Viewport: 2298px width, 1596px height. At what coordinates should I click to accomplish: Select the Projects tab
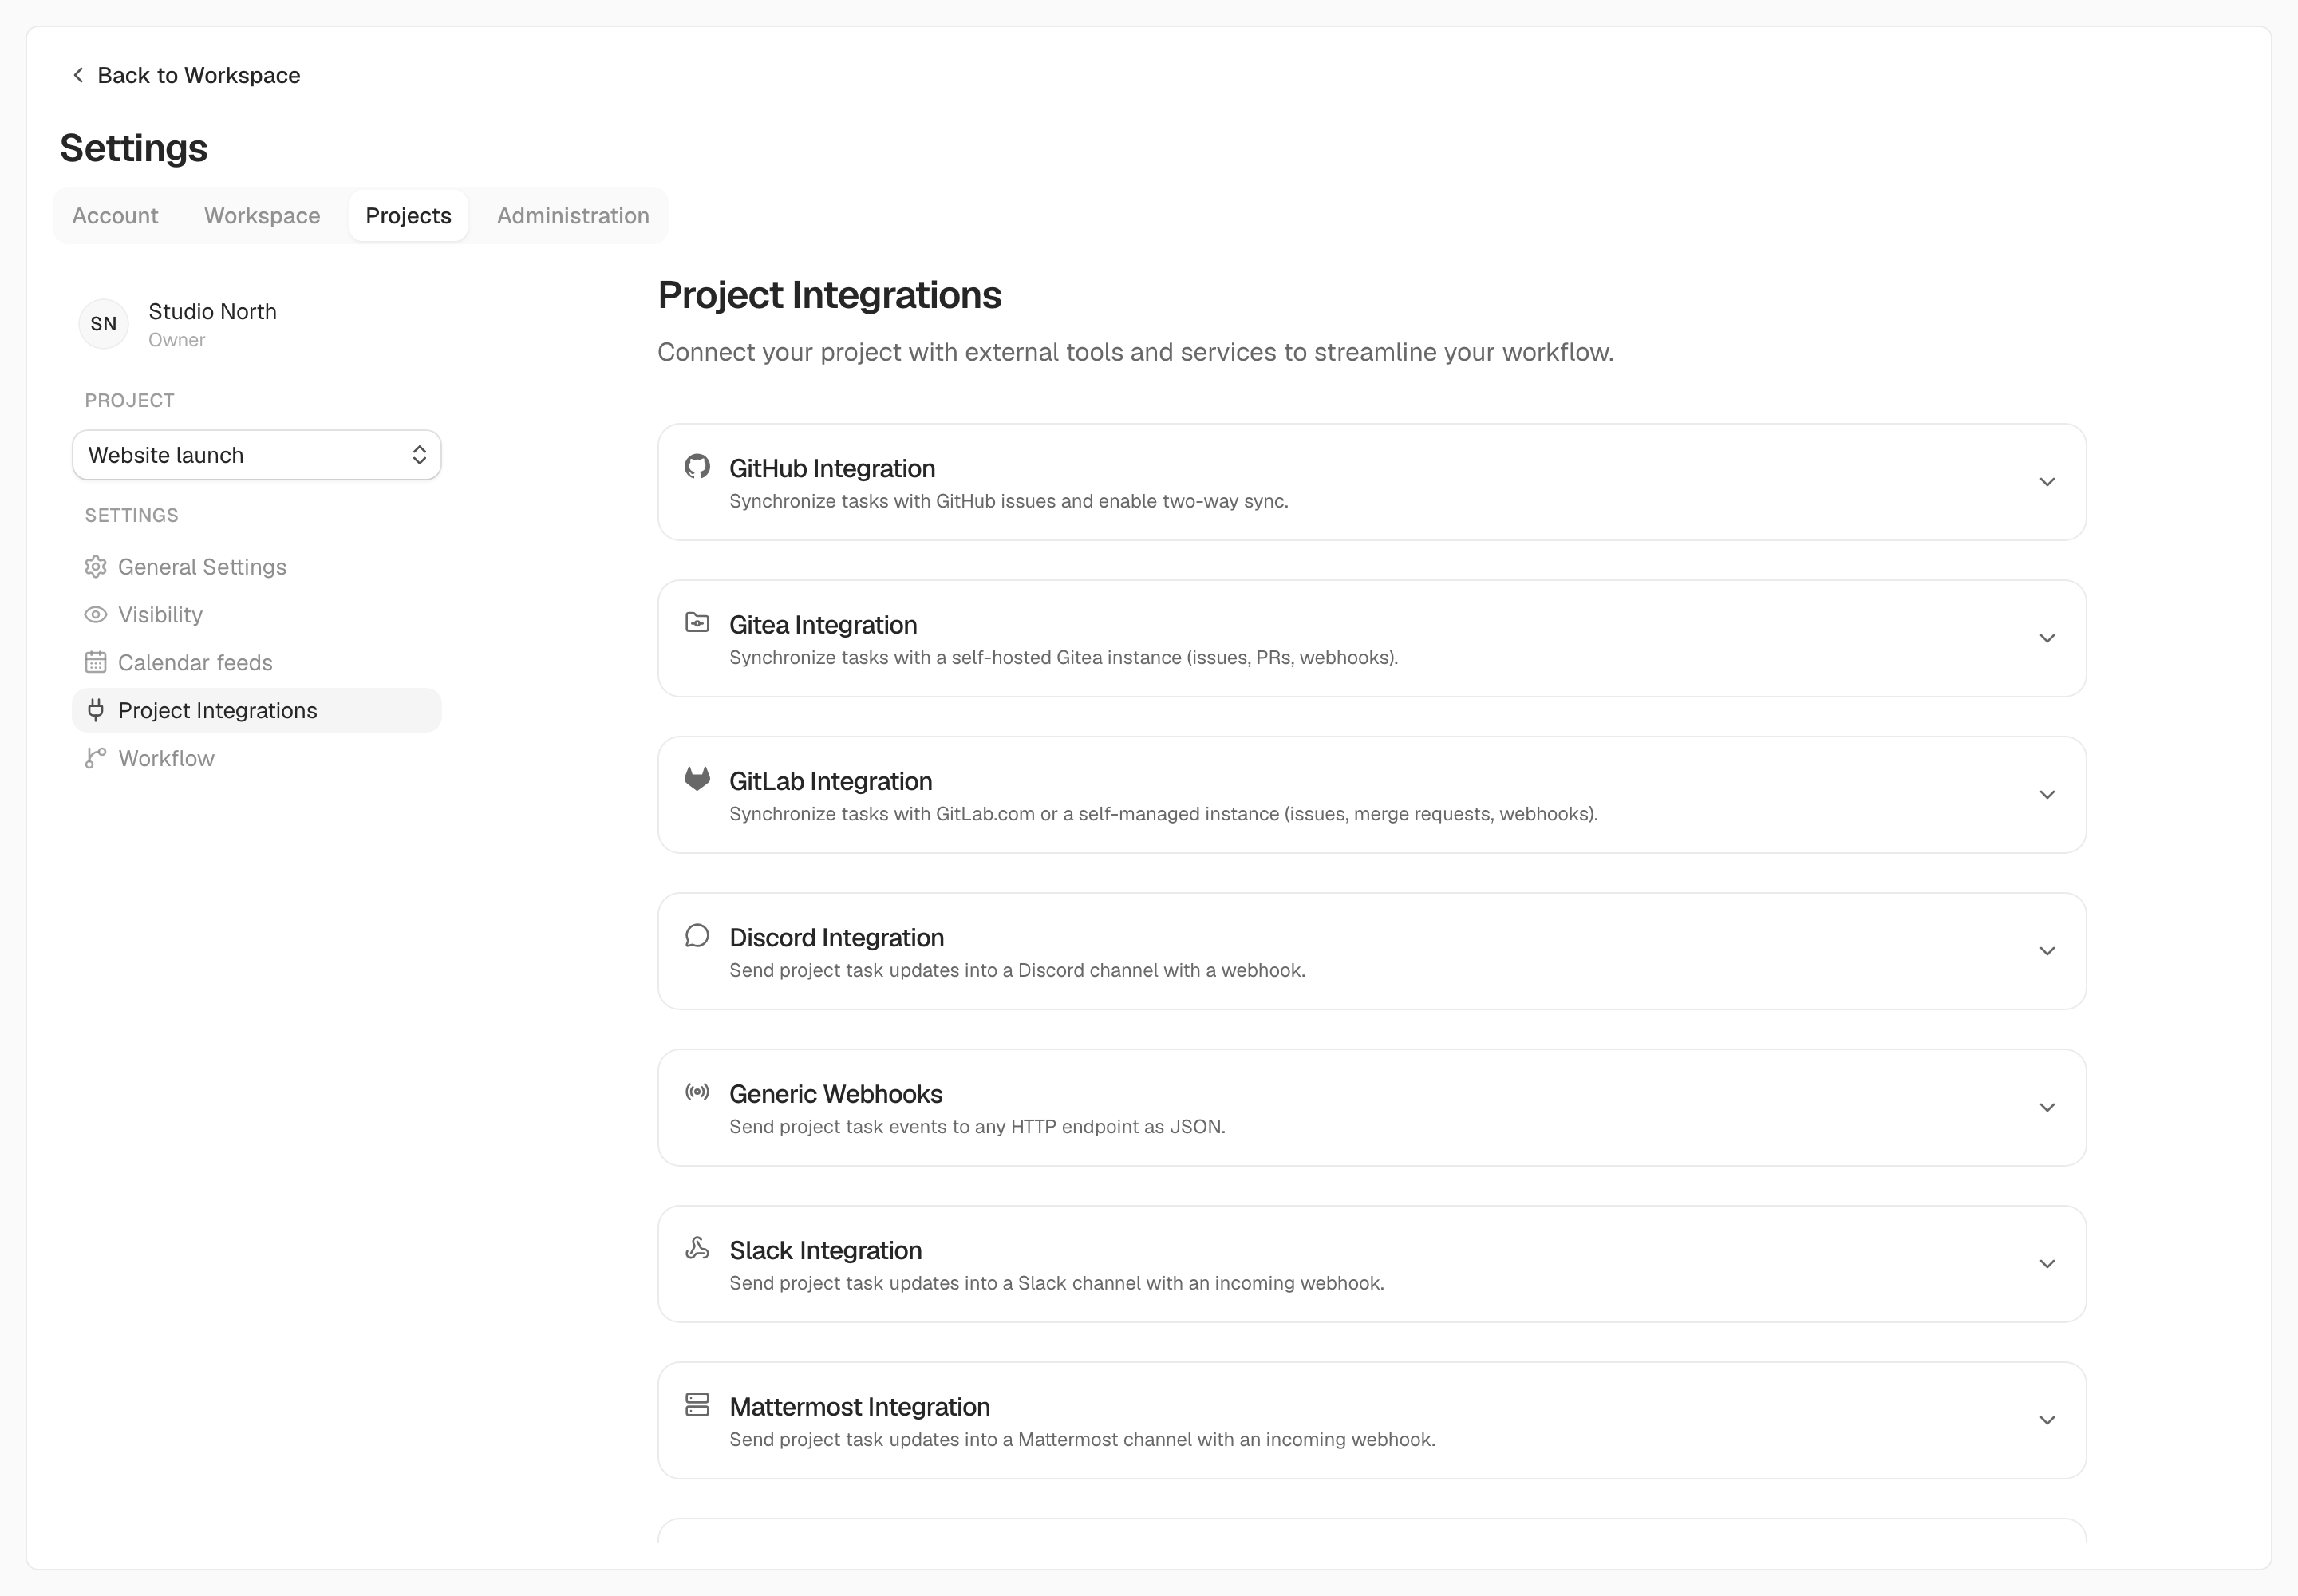[x=408, y=216]
